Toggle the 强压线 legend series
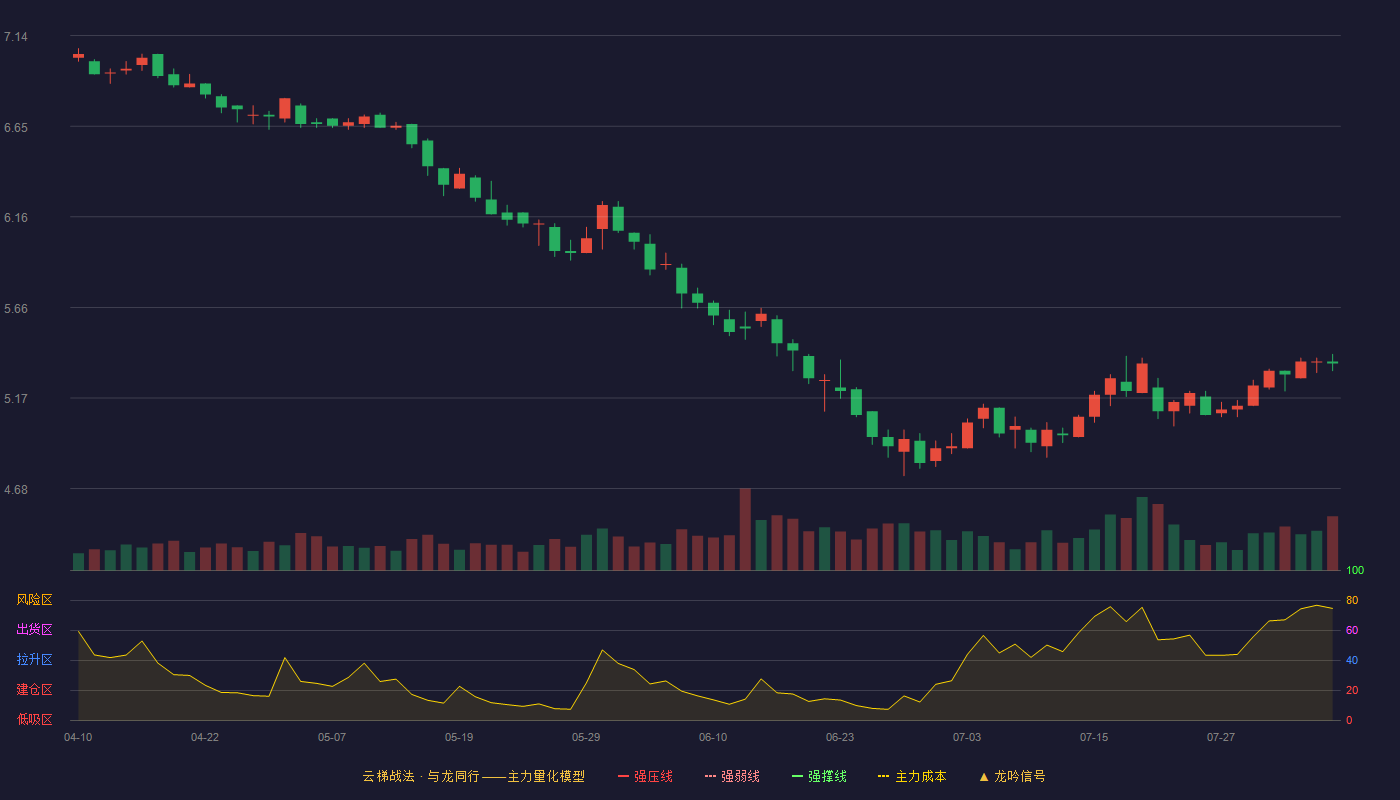The image size is (1400, 800). pyautogui.click(x=645, y=776)
